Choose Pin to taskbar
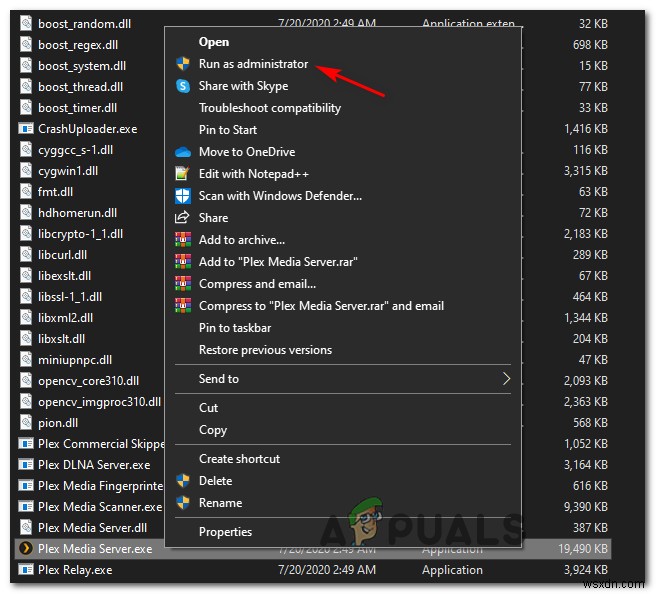The width and height of the screenshot is (656, 594). coord(235,328)
